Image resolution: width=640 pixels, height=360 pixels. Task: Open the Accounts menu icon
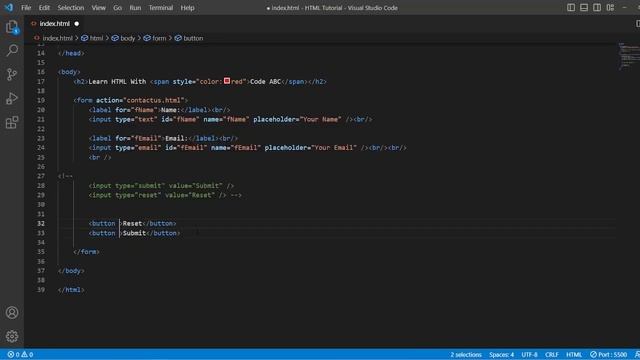click(x=12, y=313)
